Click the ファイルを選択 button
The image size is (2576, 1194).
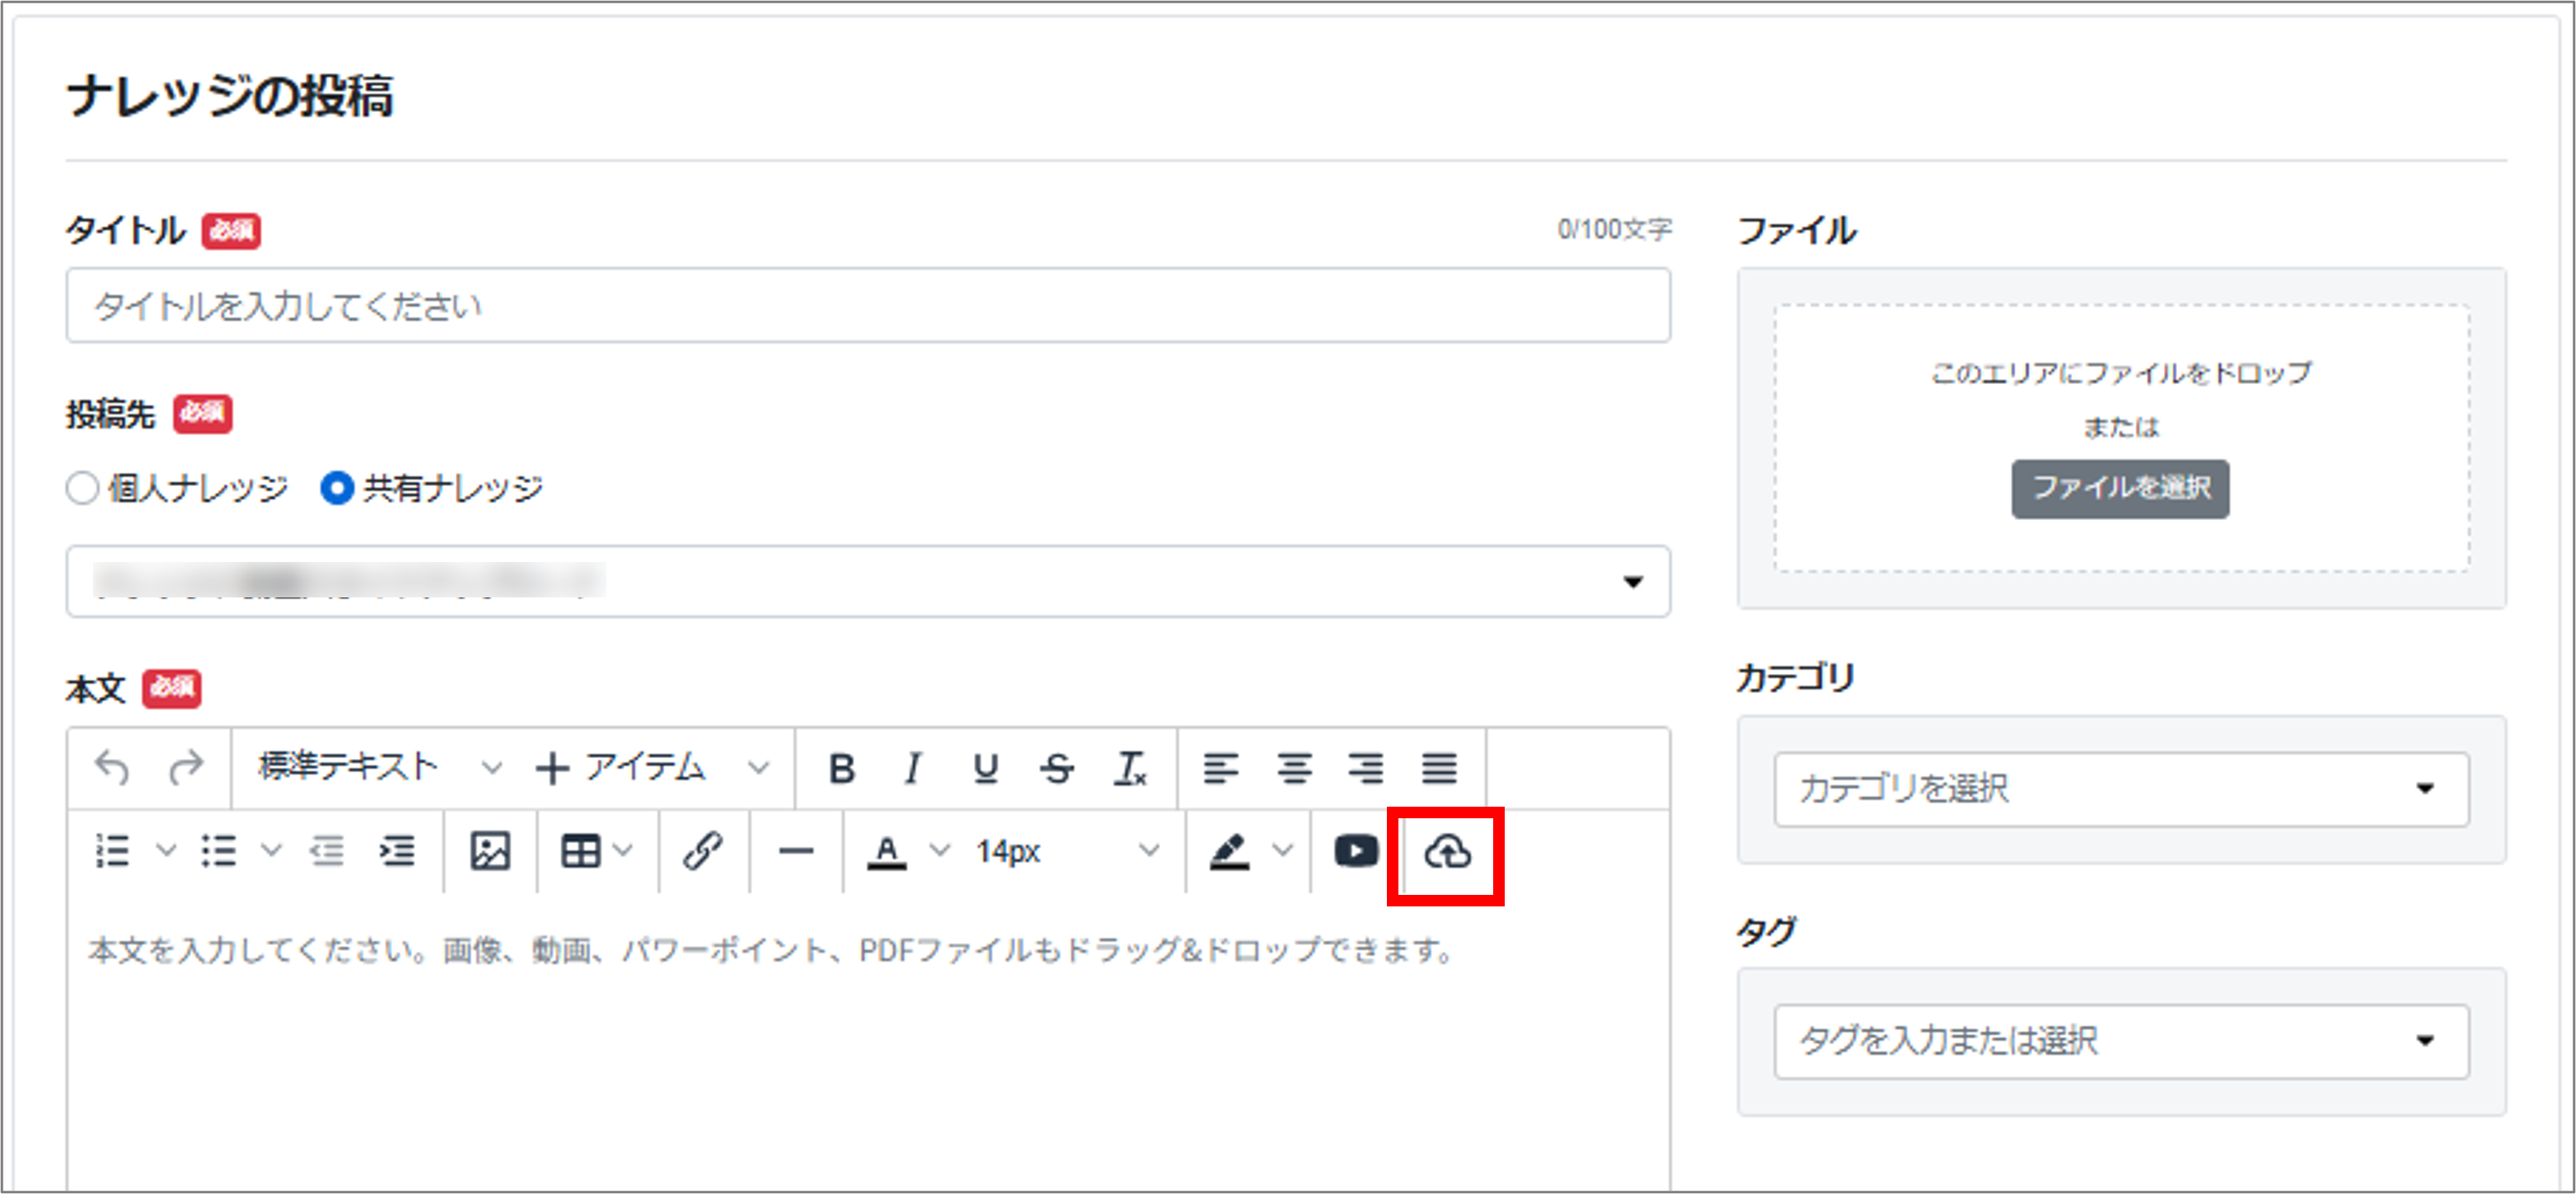2119,488
